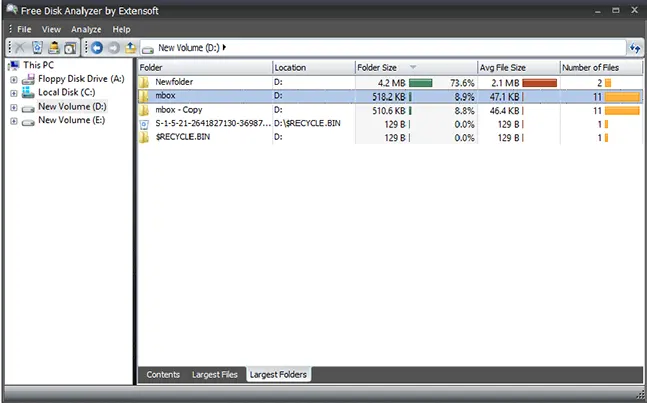Click the Floppy Disk Drive icon
Image resolution: width=647 pixels, height=403 pixels.
tap(28, 79)
